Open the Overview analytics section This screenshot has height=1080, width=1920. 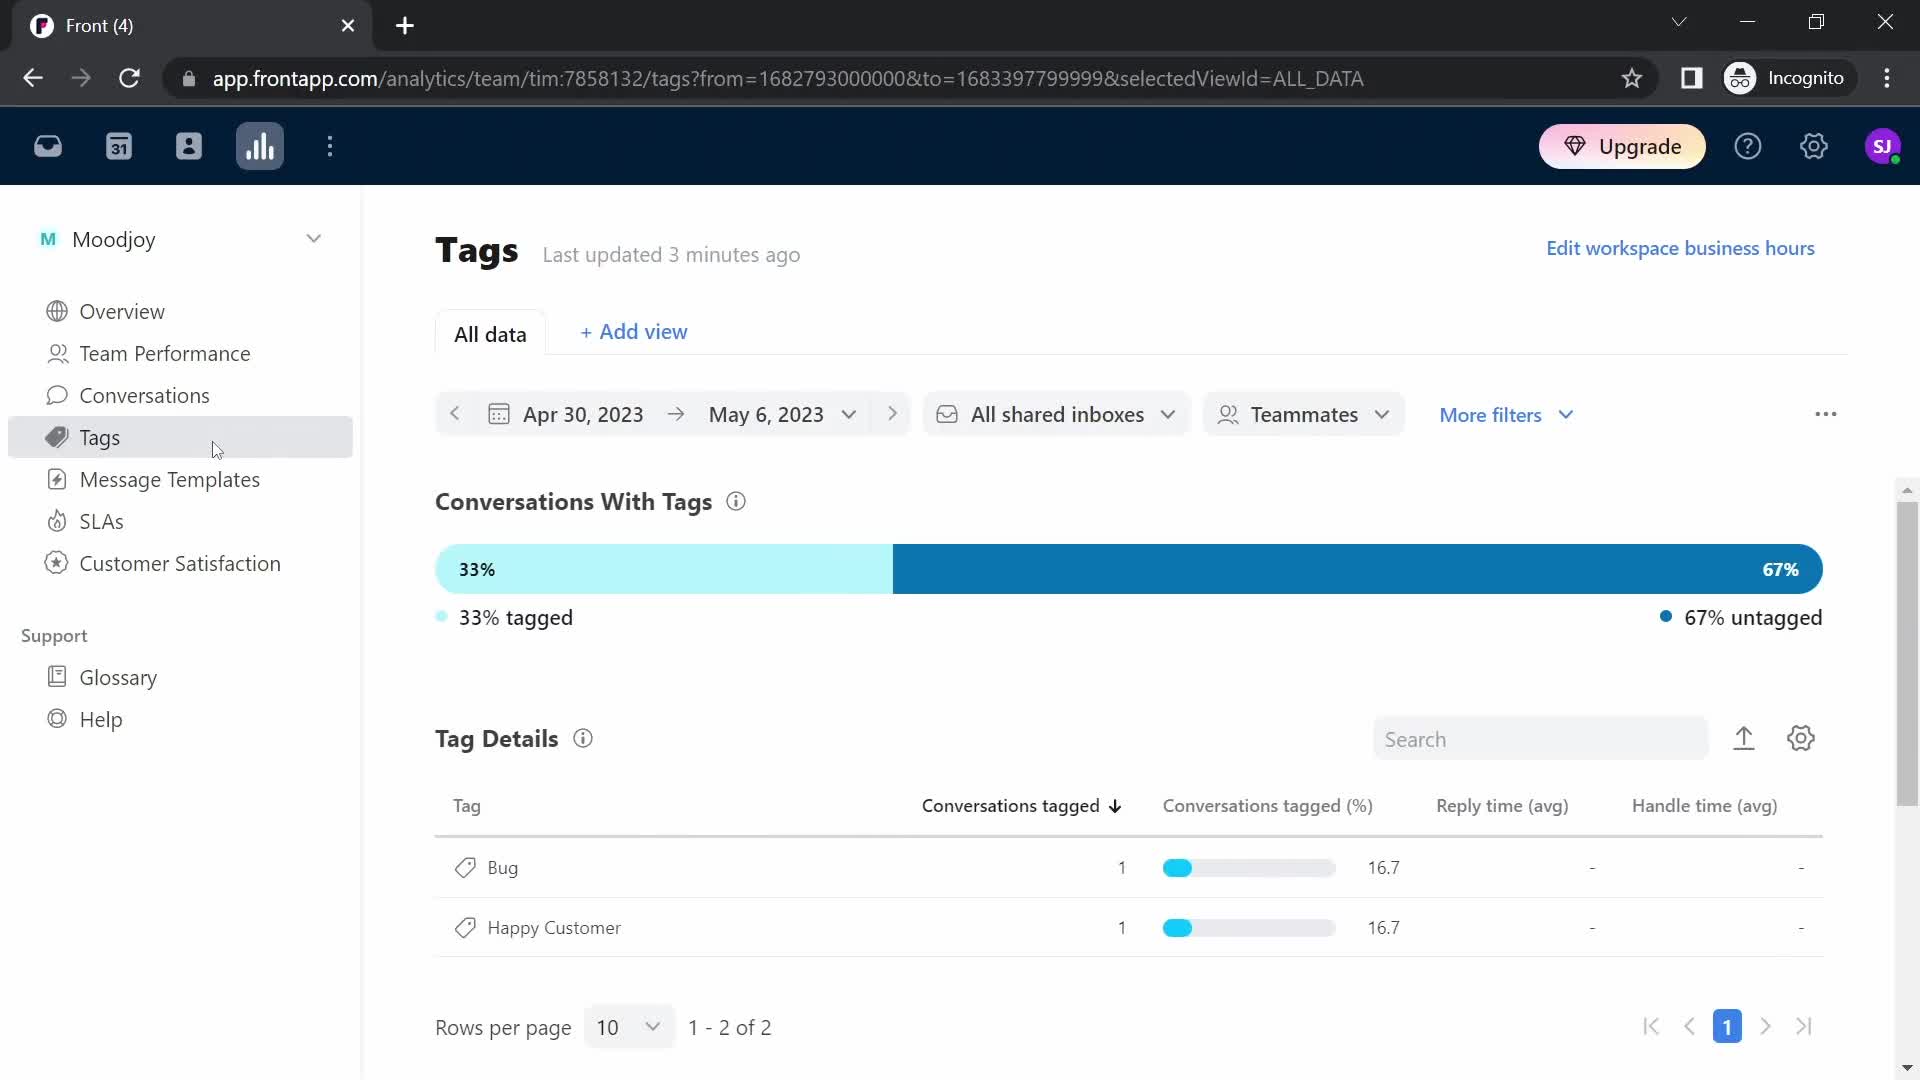(x=121, y=311)
